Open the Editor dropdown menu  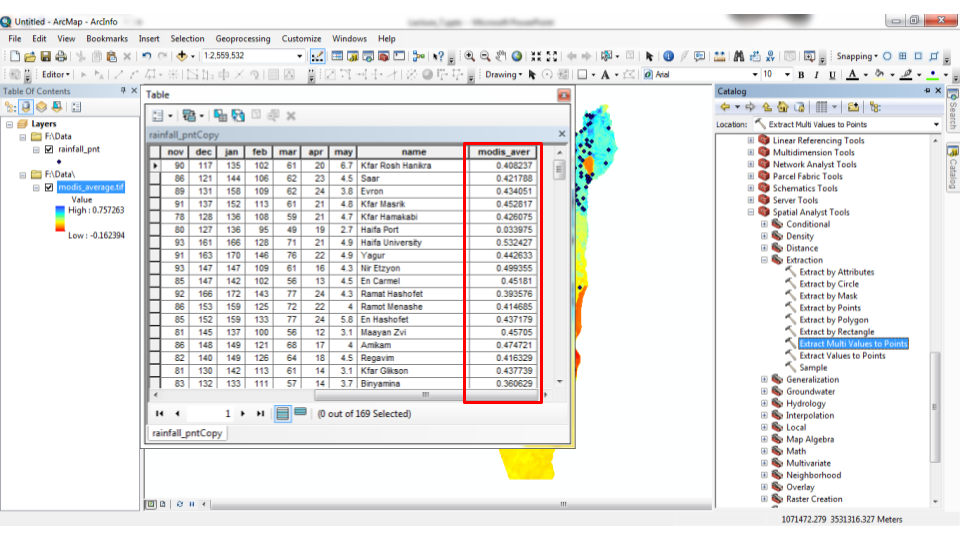click(56, 75)
